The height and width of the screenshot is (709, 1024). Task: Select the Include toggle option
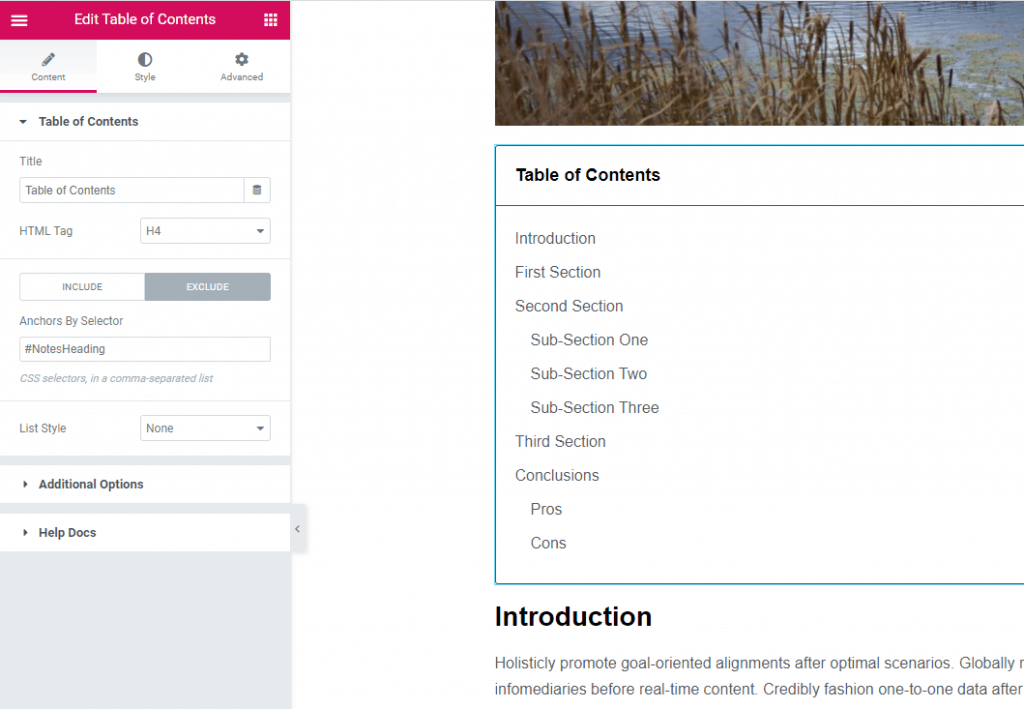point(82,287)
